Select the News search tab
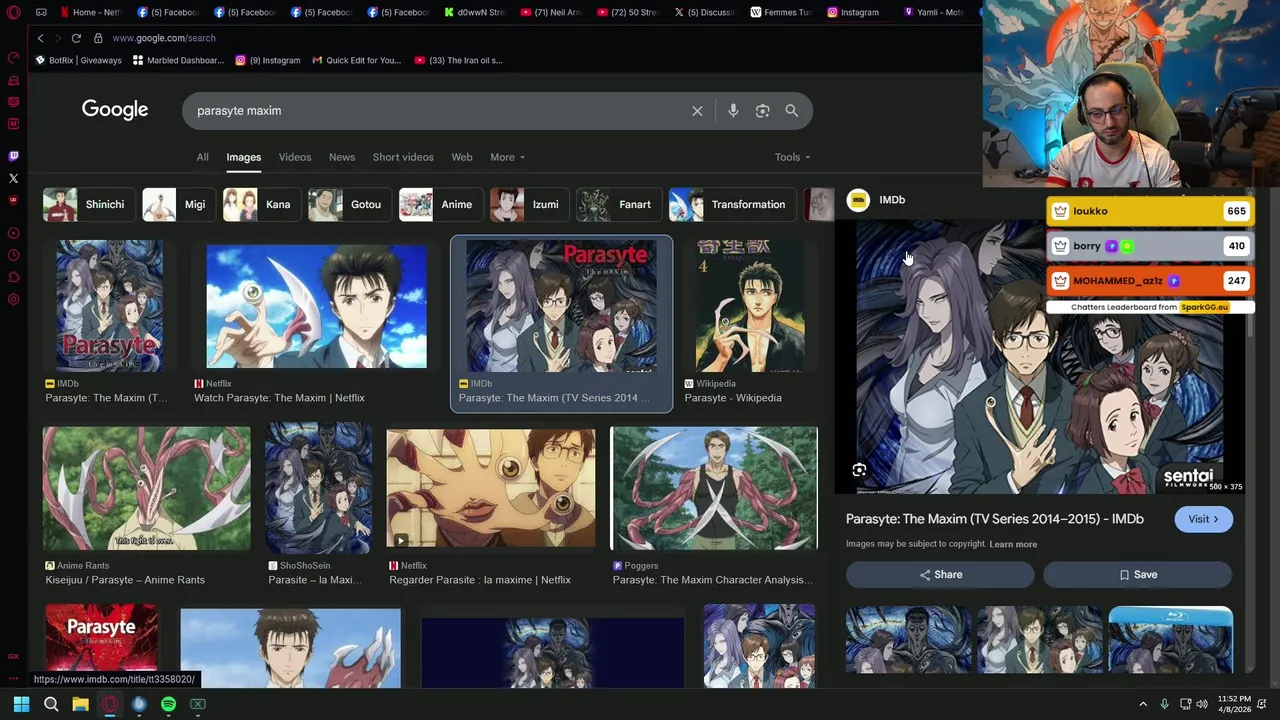 click(342, 157)
